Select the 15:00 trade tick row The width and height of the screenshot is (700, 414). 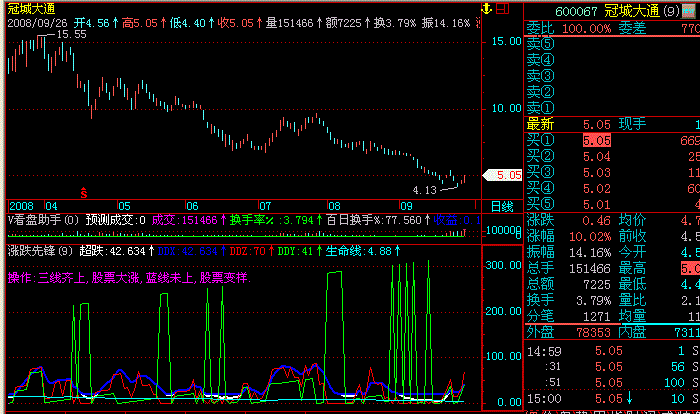pos(612,399)
